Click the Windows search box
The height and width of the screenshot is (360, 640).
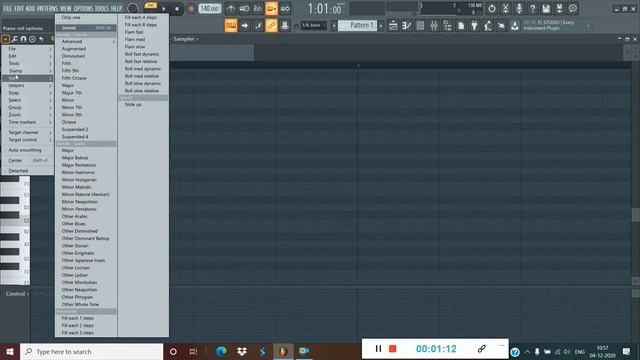coord(91,351)
